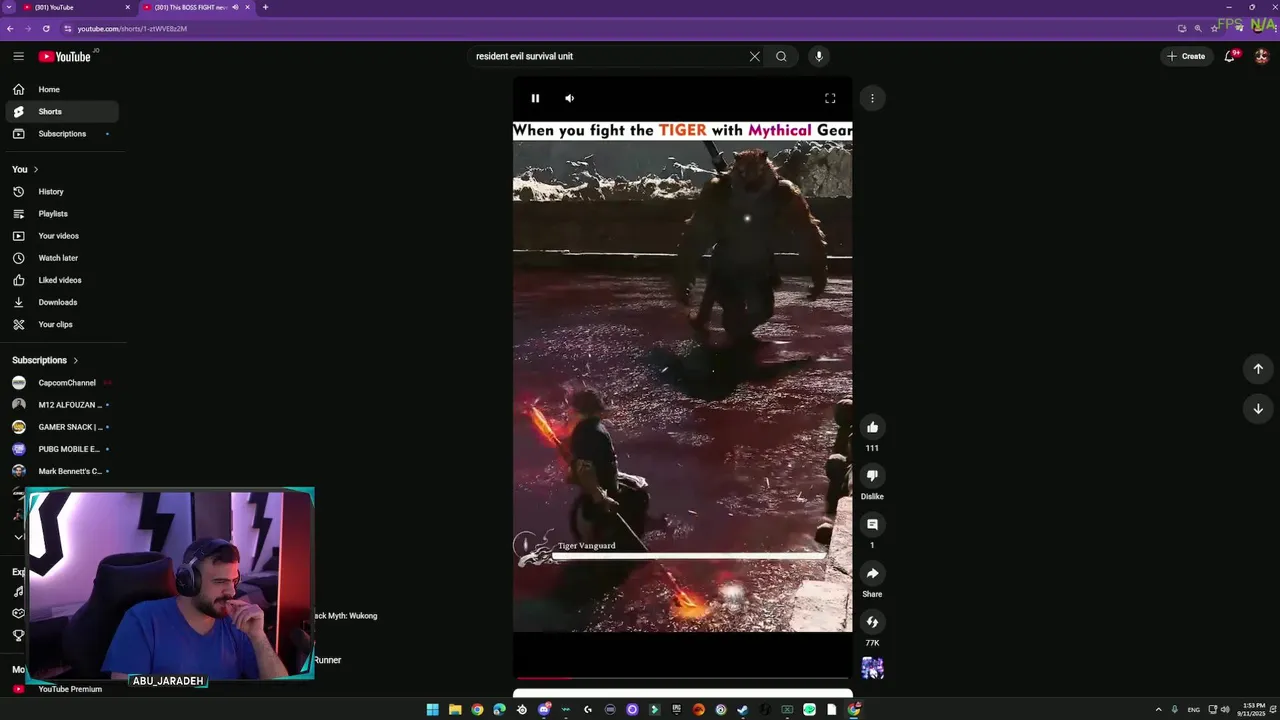Image resolution: width=1280 pixels, height=720 pixels.
Task: Open Mark Bennett's C... channel subscription
Action: point(62,471)
